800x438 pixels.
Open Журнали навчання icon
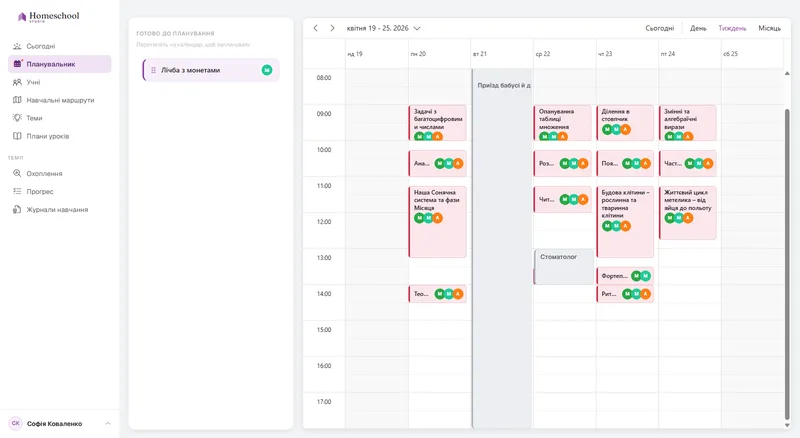point(17,209)
